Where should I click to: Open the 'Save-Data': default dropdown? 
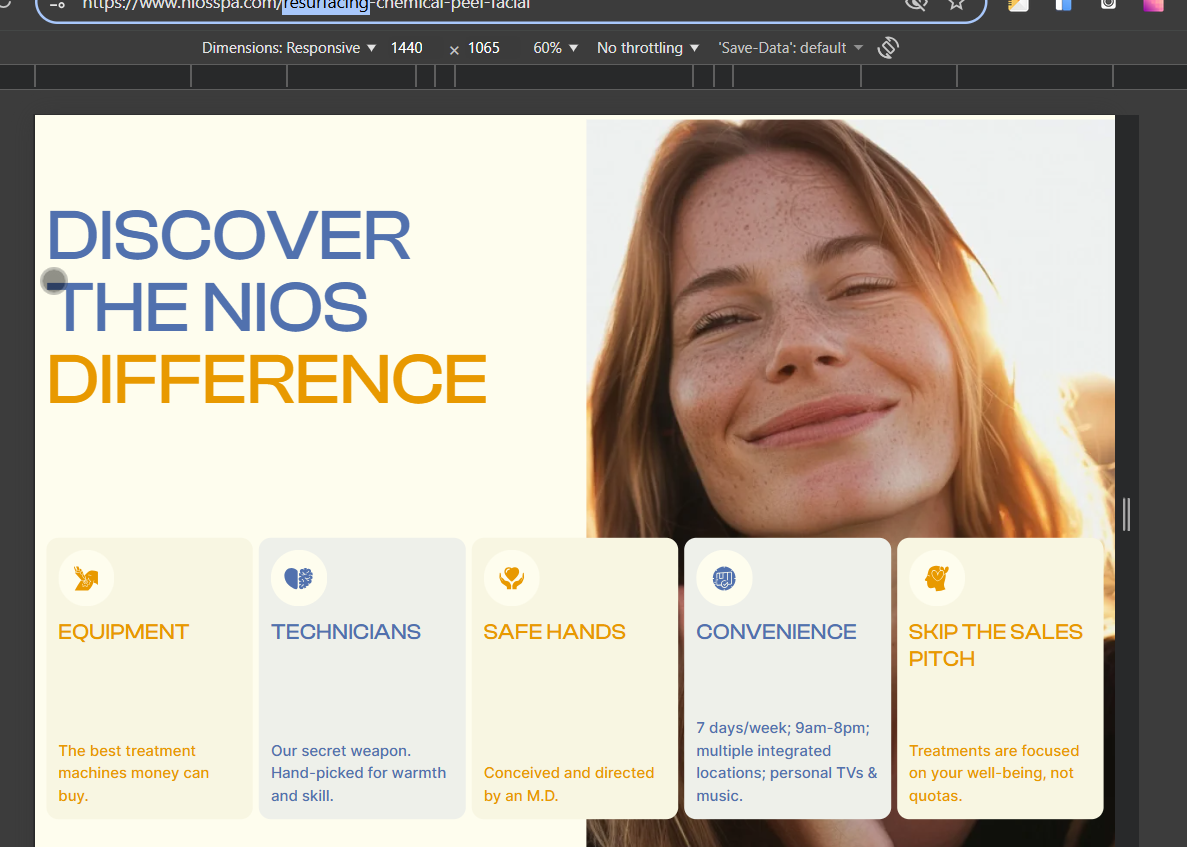(790, 48)
